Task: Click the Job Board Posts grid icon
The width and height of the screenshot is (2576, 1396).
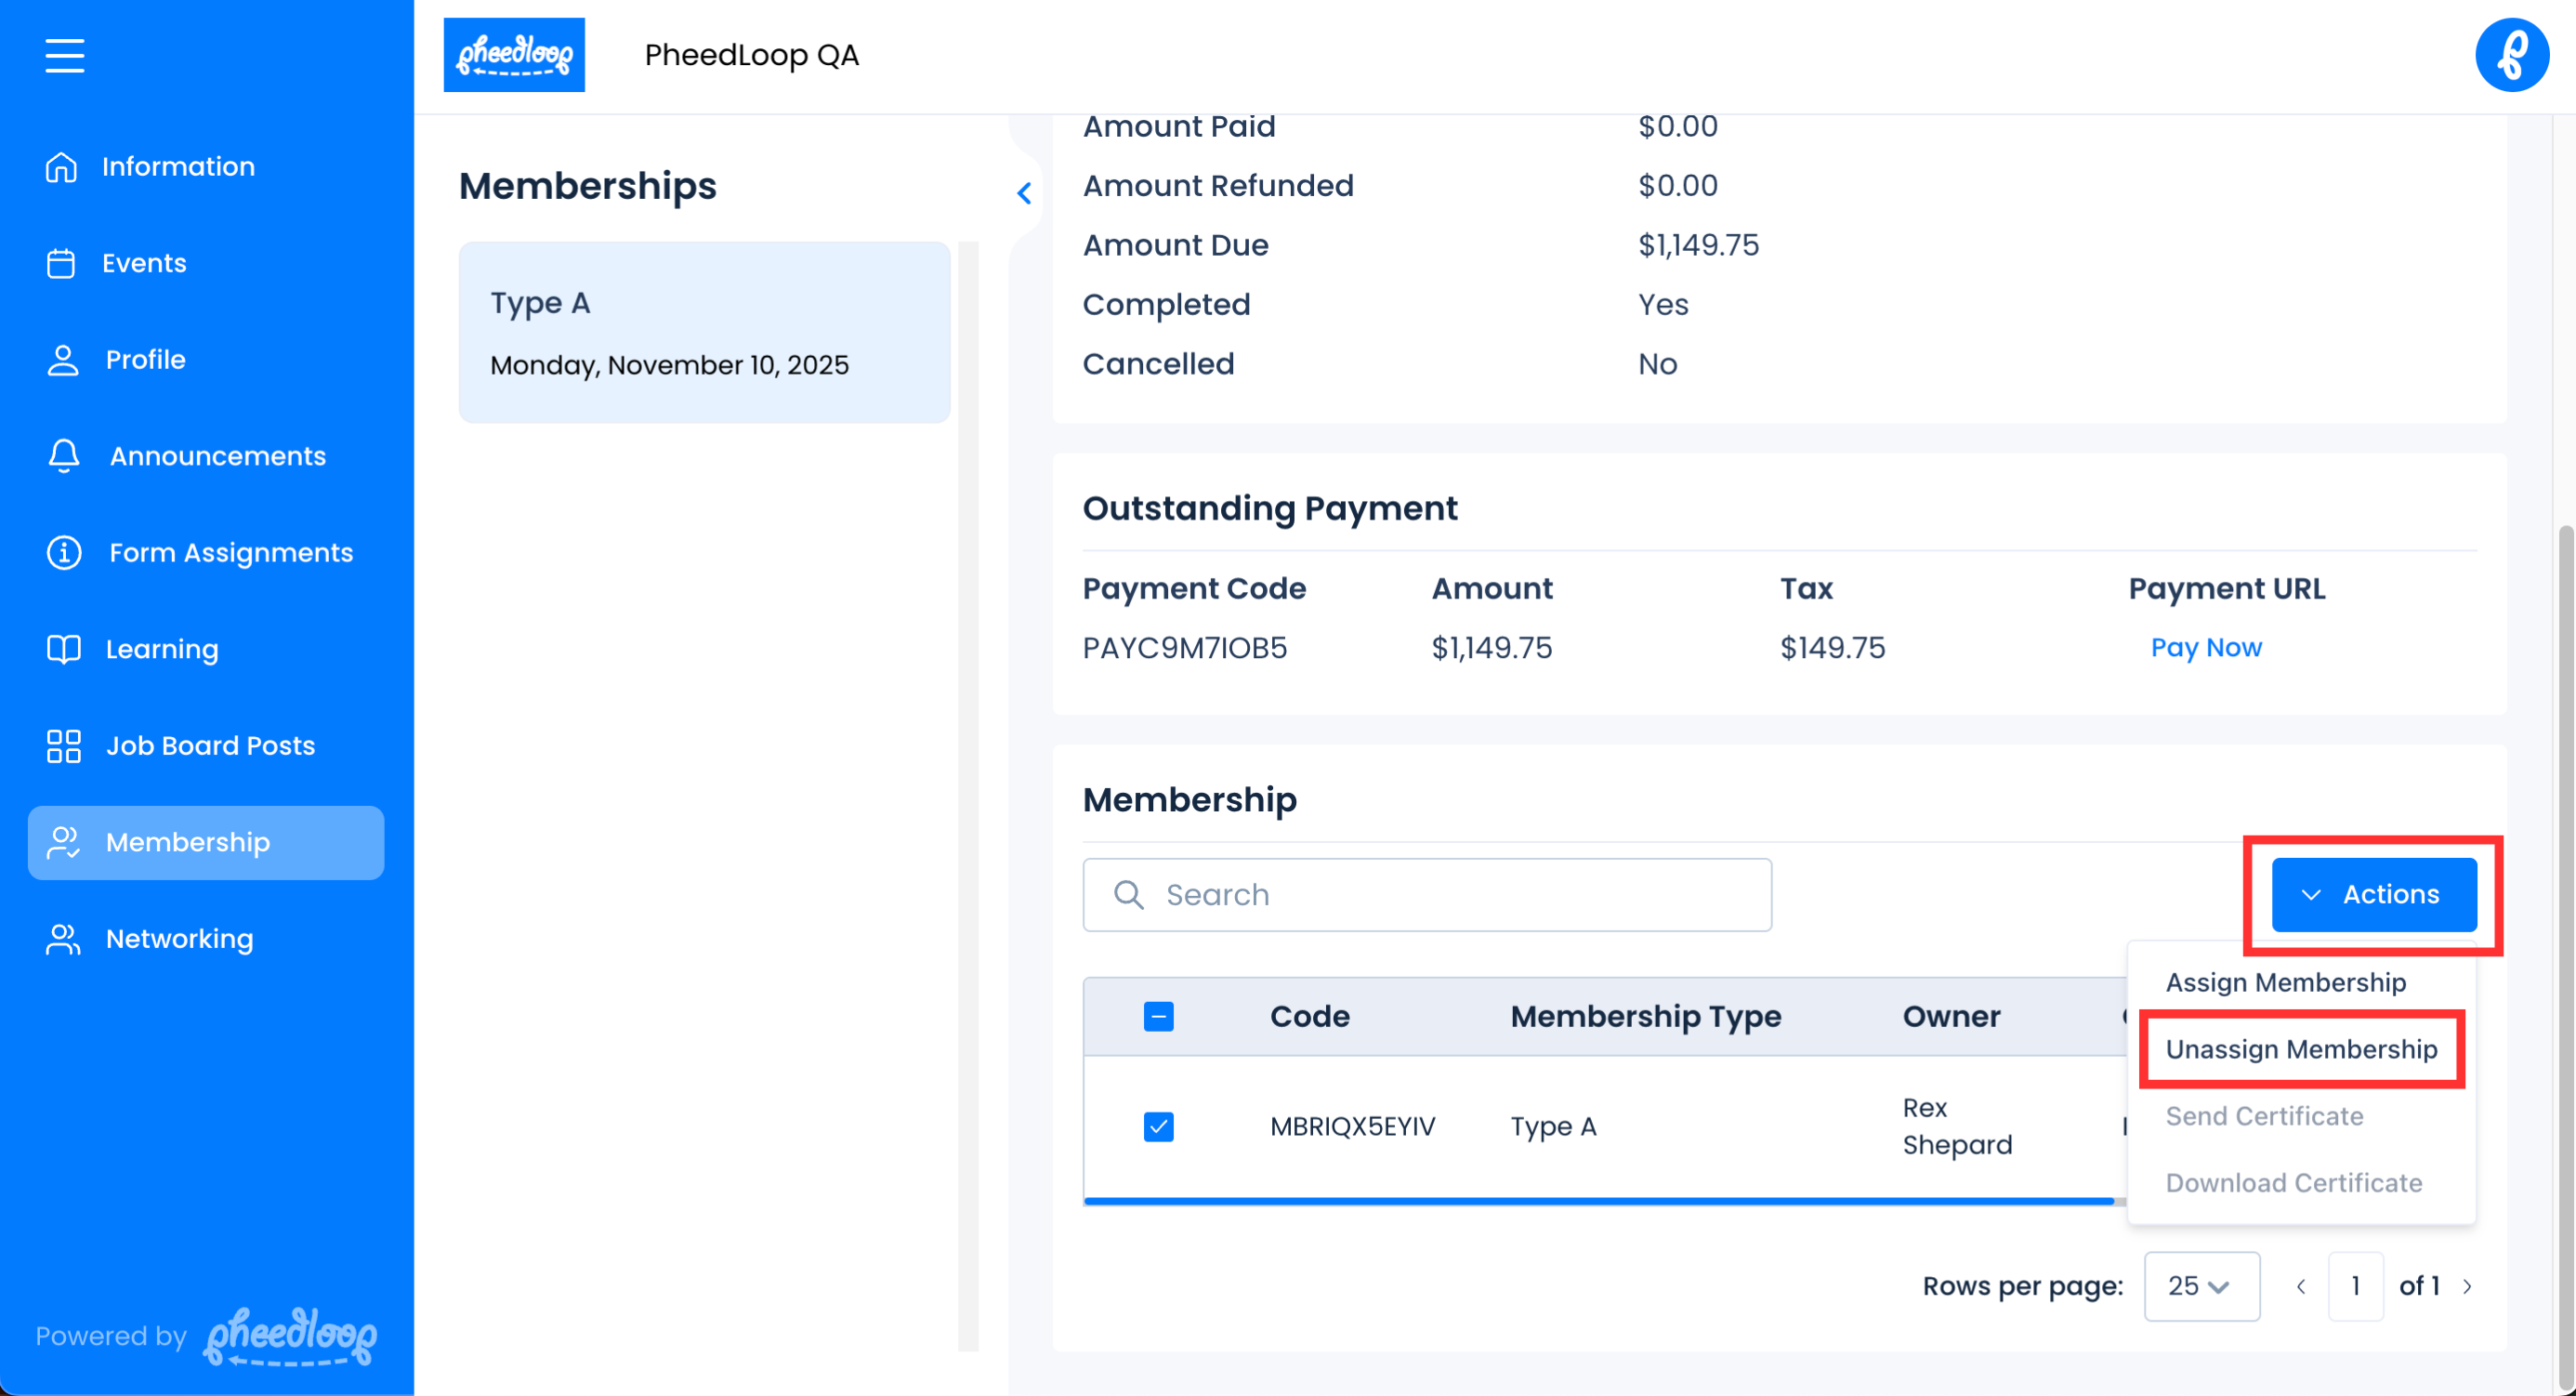Action: coord(64,746)
